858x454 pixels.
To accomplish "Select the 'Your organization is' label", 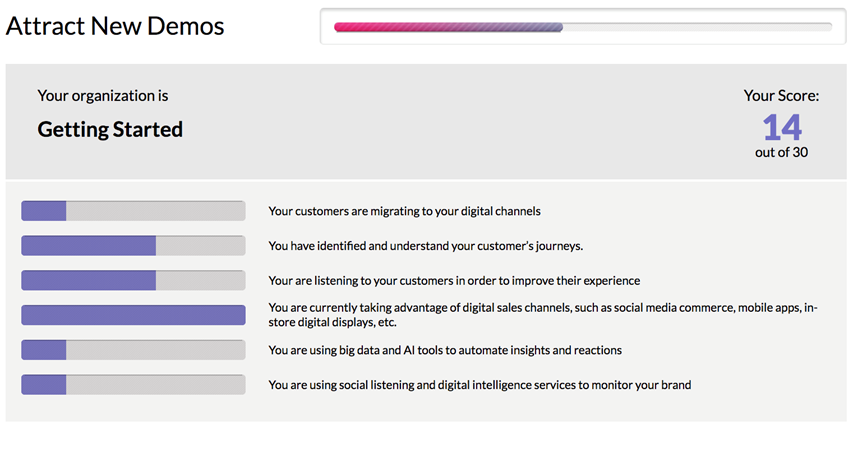I will (103, 96).
